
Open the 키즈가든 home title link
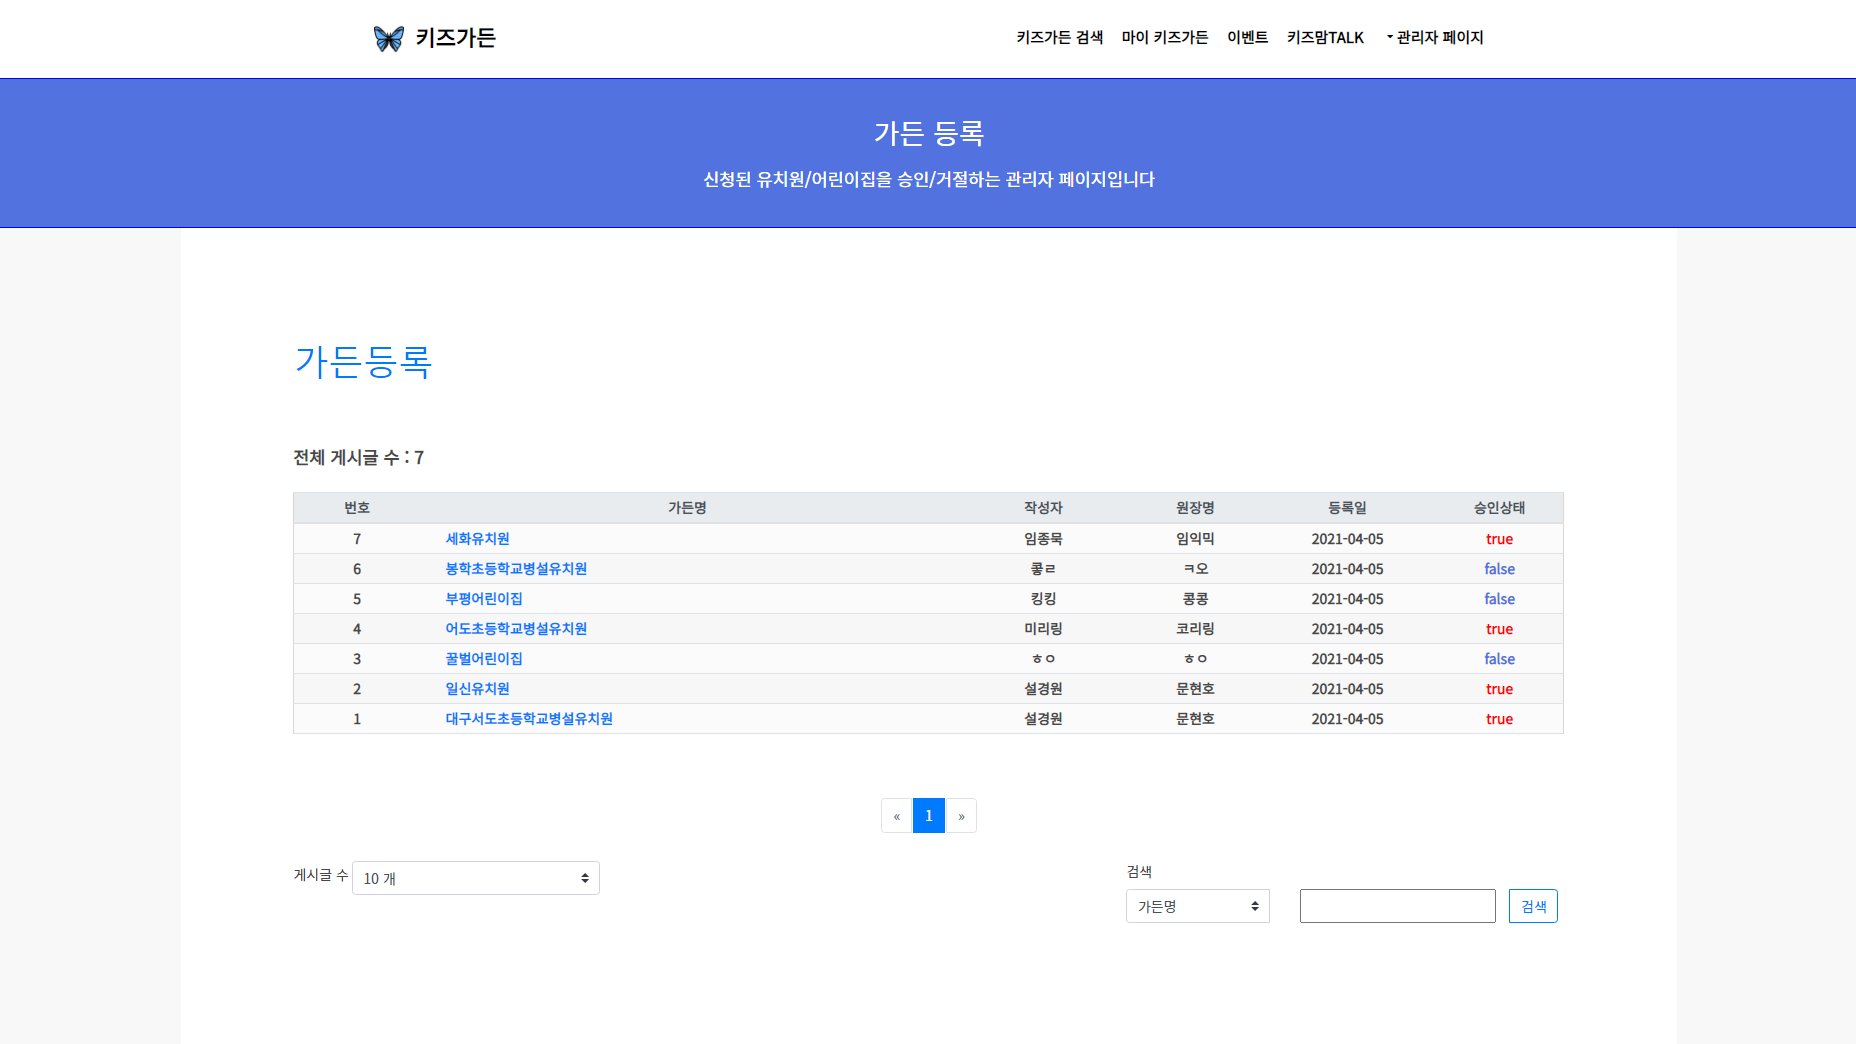coord(456,38)
